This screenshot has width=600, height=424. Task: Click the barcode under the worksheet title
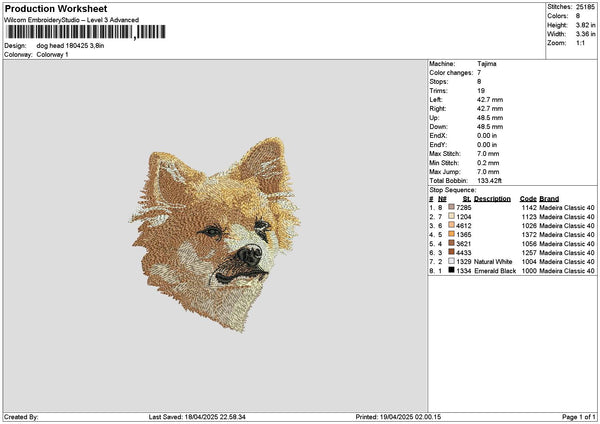[86, 32]
